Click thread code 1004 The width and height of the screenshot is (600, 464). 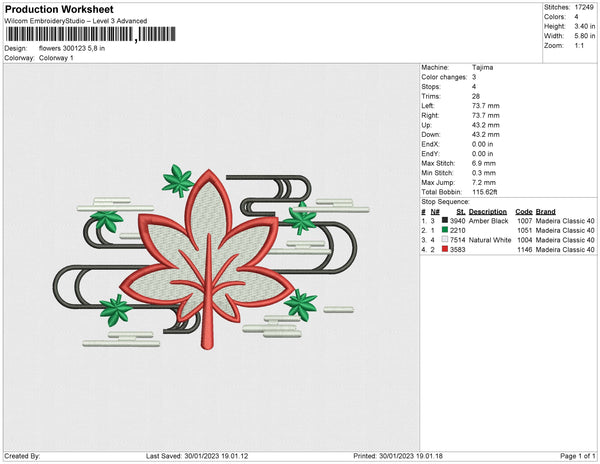click(x=525, y=240)
